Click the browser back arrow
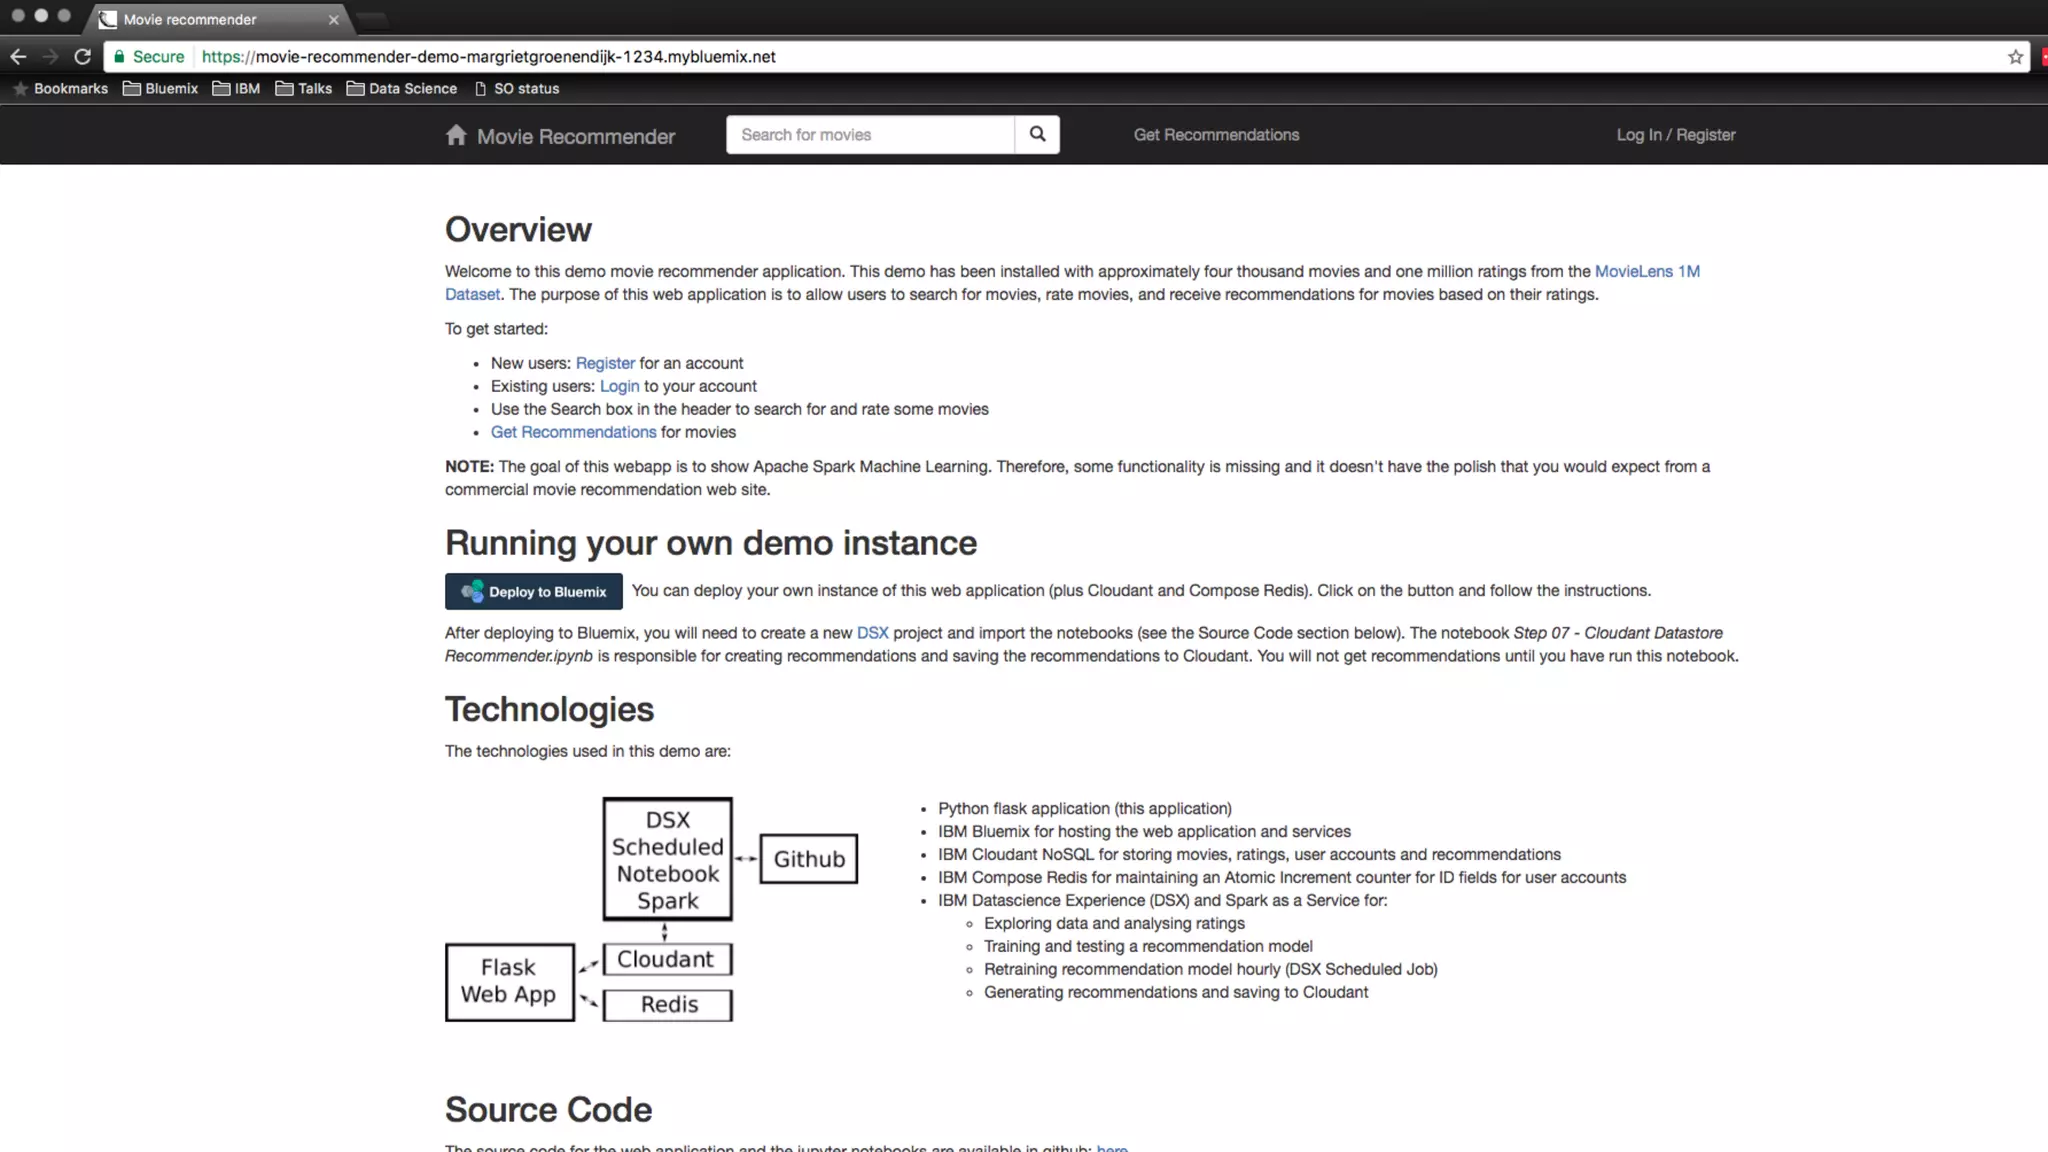This screenshot has height=1152, width=2048. coord(18,57)
